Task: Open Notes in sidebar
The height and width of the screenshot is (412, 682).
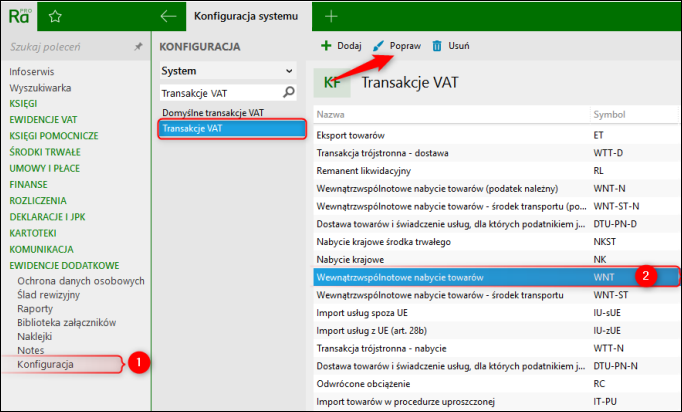Action: (x=30, y=350)
